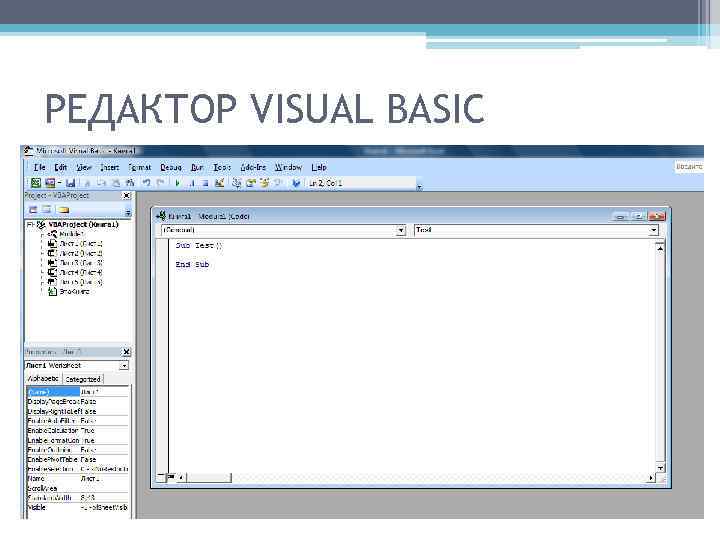Open the Tools menu
This screenshot has height=540, width=720.
coord(222,167)
